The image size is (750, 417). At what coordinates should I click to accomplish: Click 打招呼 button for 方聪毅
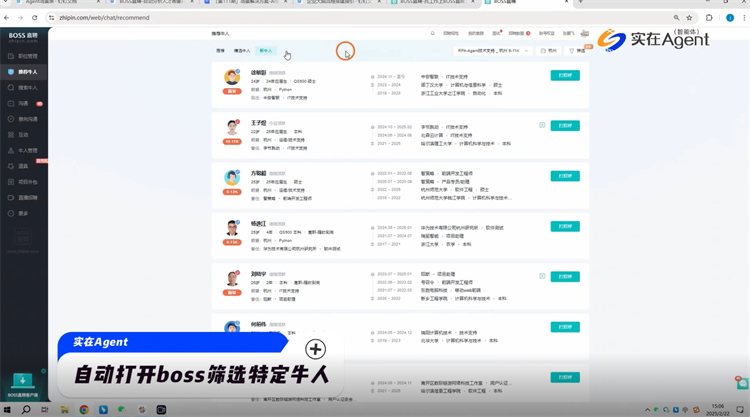click(564, 176)
